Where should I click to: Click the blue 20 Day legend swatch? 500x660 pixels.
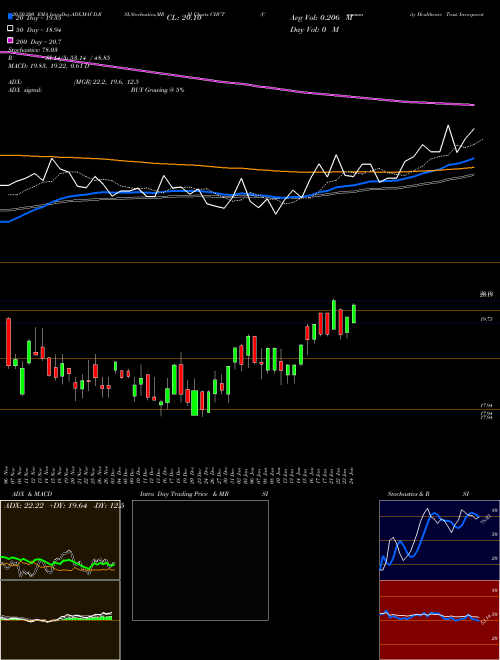click(10, 17)
